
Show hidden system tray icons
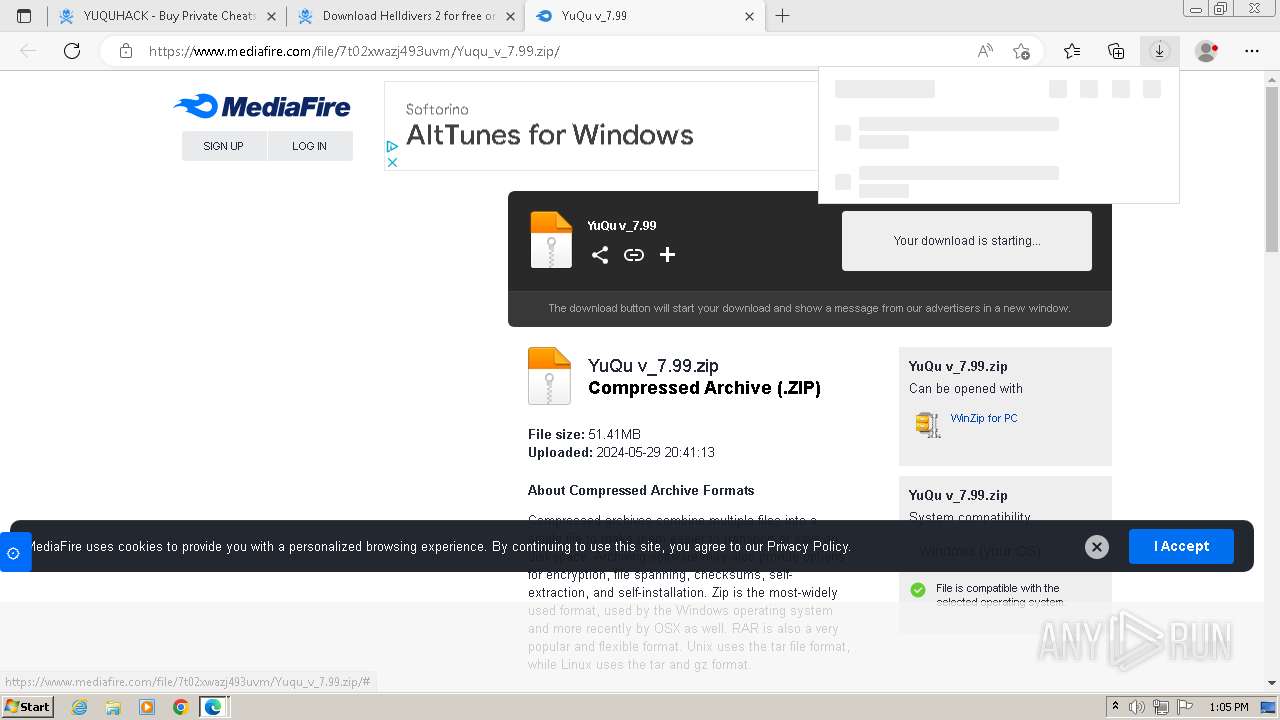(x=1115, y=707)
